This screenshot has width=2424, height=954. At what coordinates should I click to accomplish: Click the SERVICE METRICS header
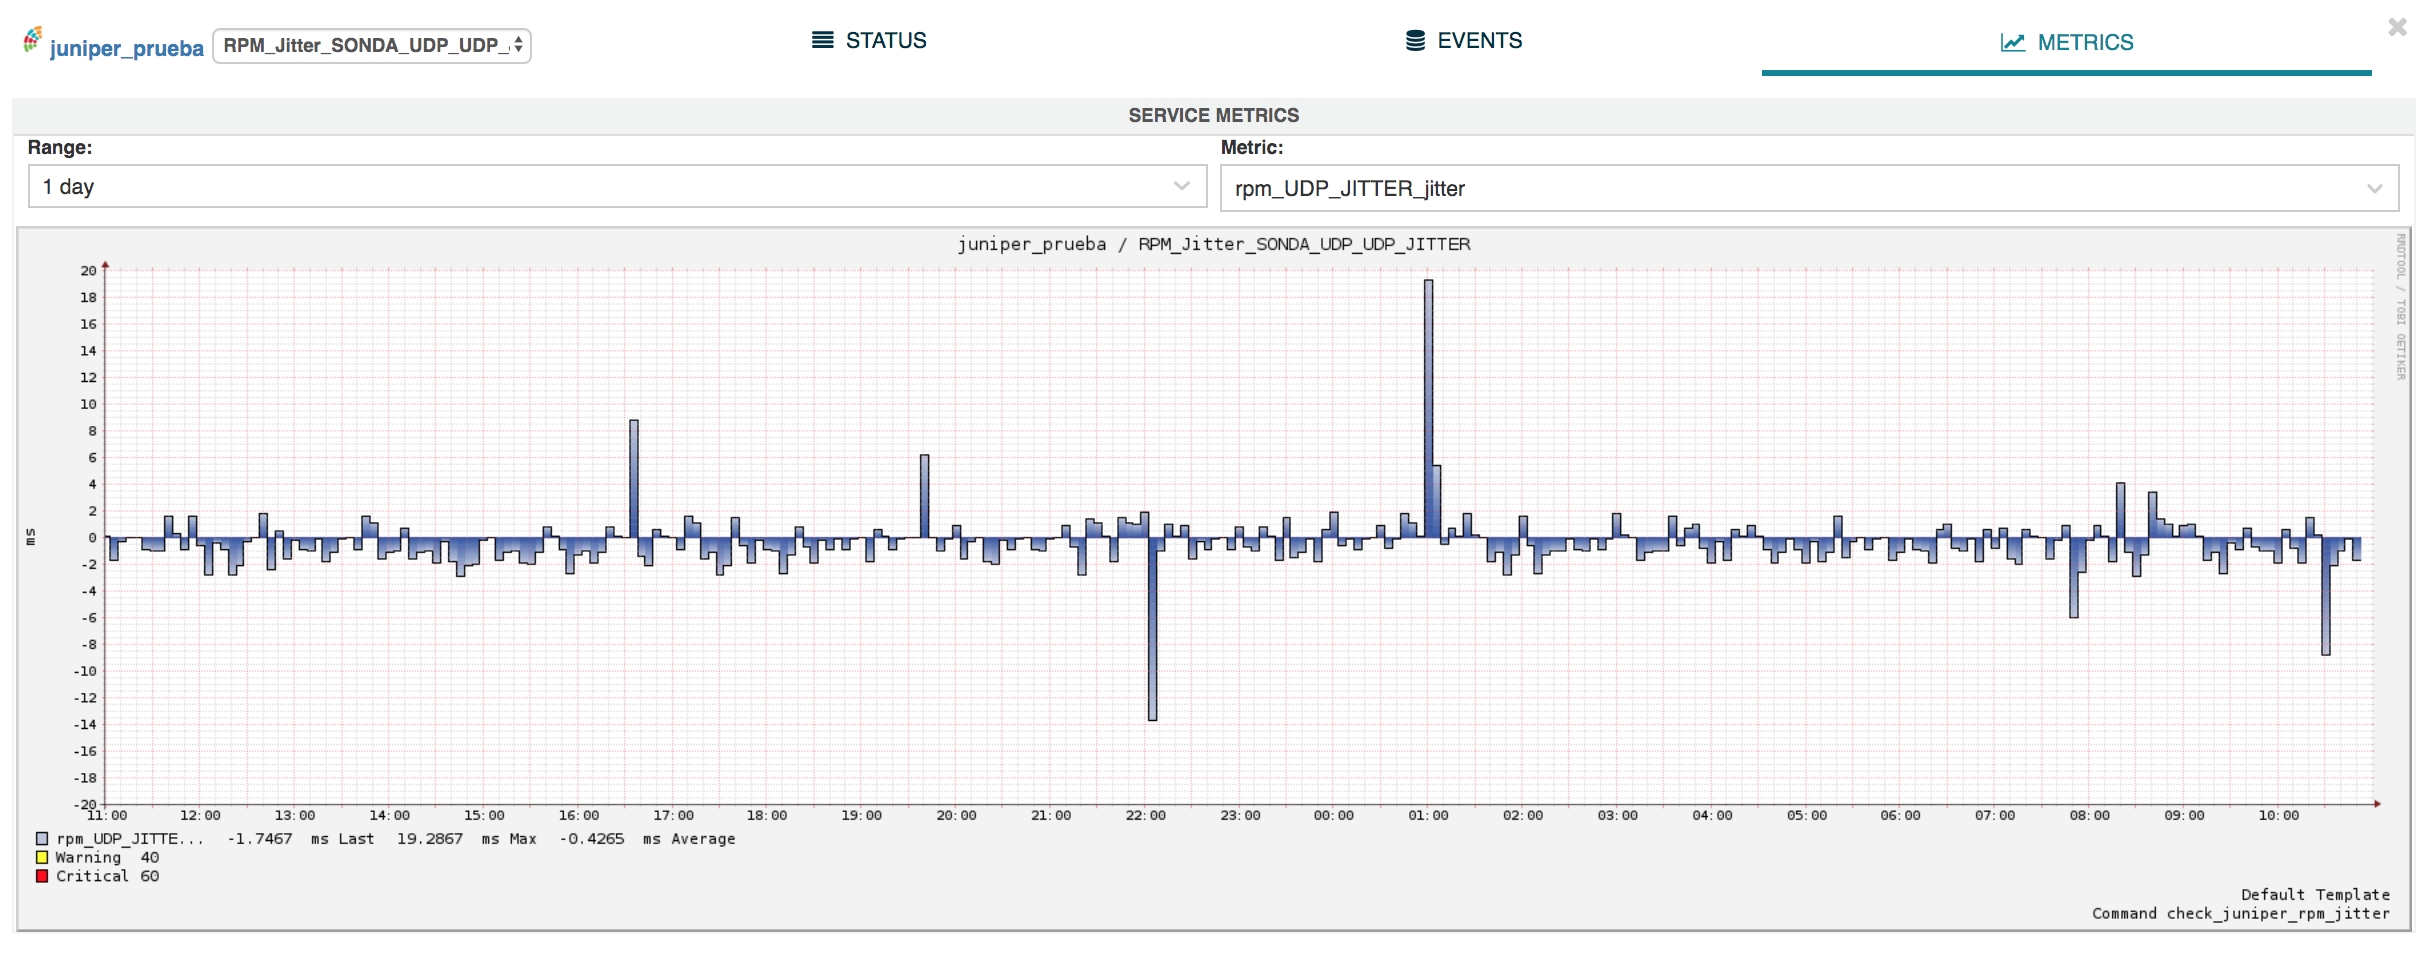pyautogui.click(x=1213, y=115)
